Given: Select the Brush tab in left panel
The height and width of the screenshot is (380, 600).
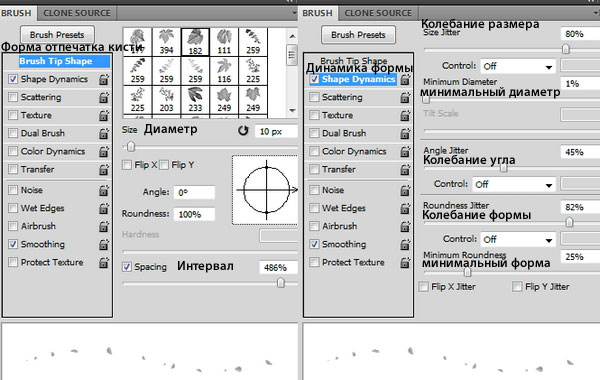Looking at the screenshot, I should [16, 13].
